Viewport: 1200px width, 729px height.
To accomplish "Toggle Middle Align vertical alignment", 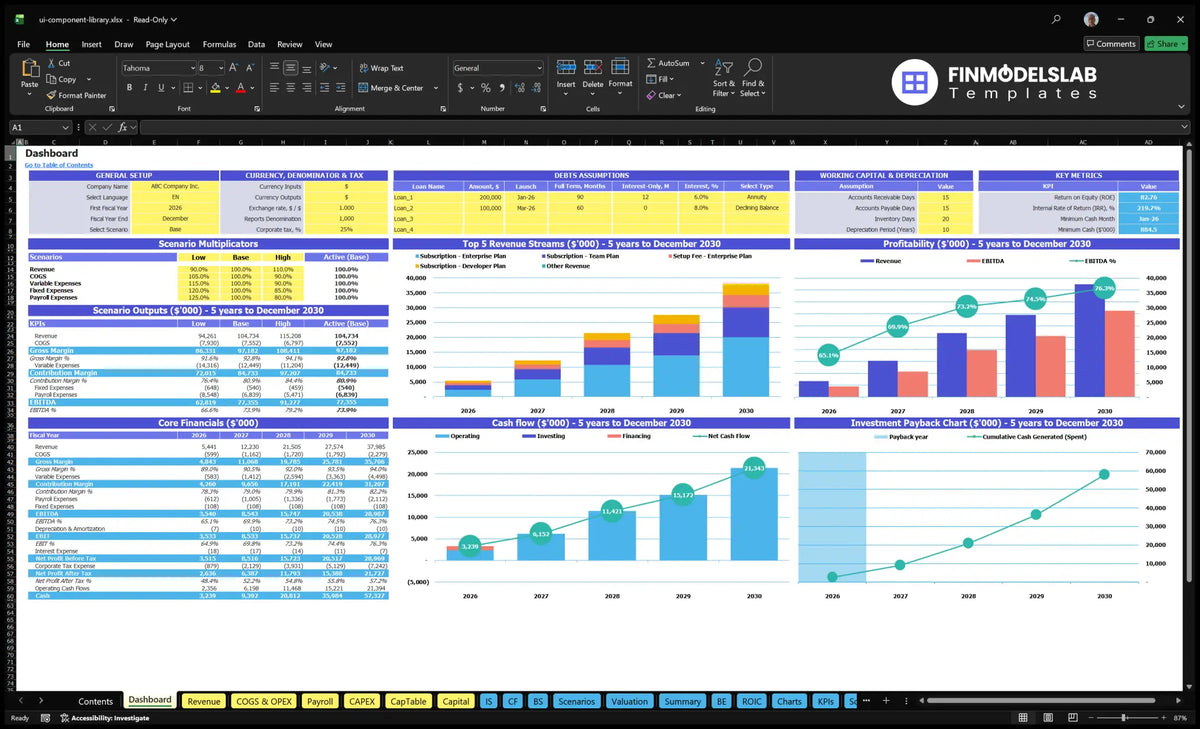I will click(290, 68).
